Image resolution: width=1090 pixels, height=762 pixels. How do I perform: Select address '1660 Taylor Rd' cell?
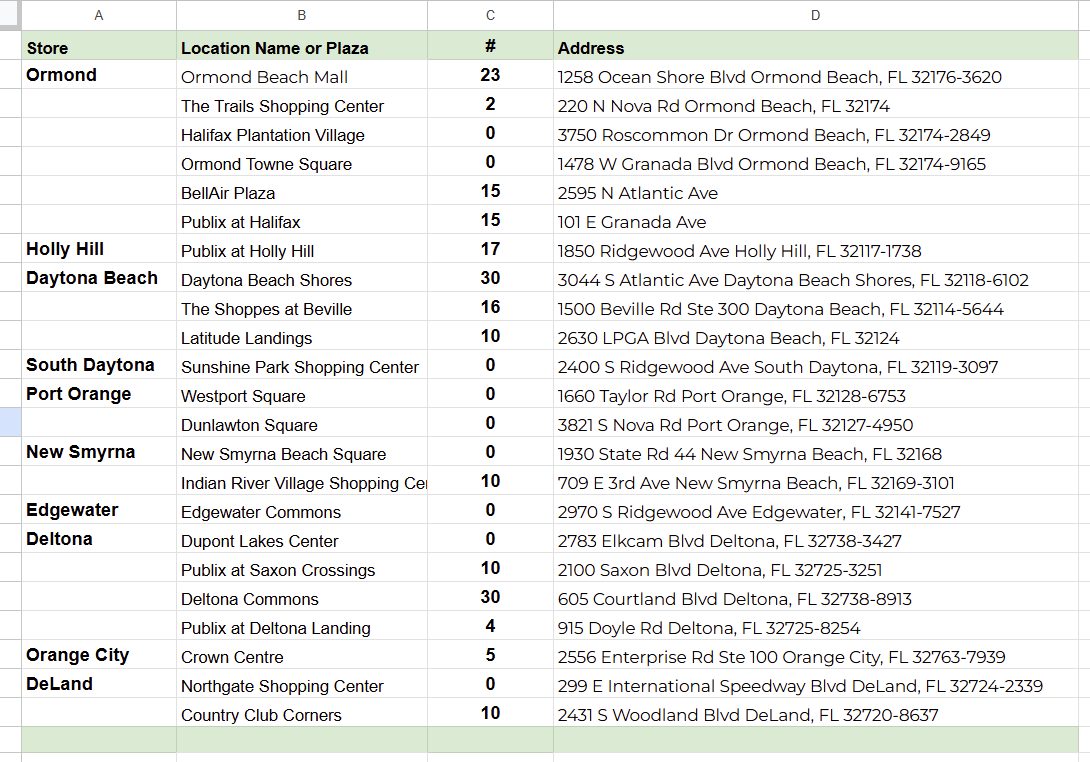[815, 394]
